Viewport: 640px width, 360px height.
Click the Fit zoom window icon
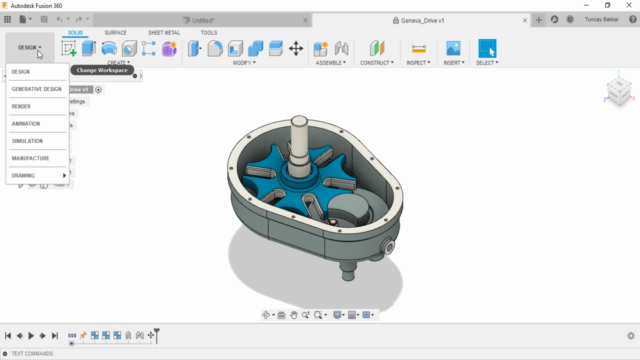pos(318,315)
